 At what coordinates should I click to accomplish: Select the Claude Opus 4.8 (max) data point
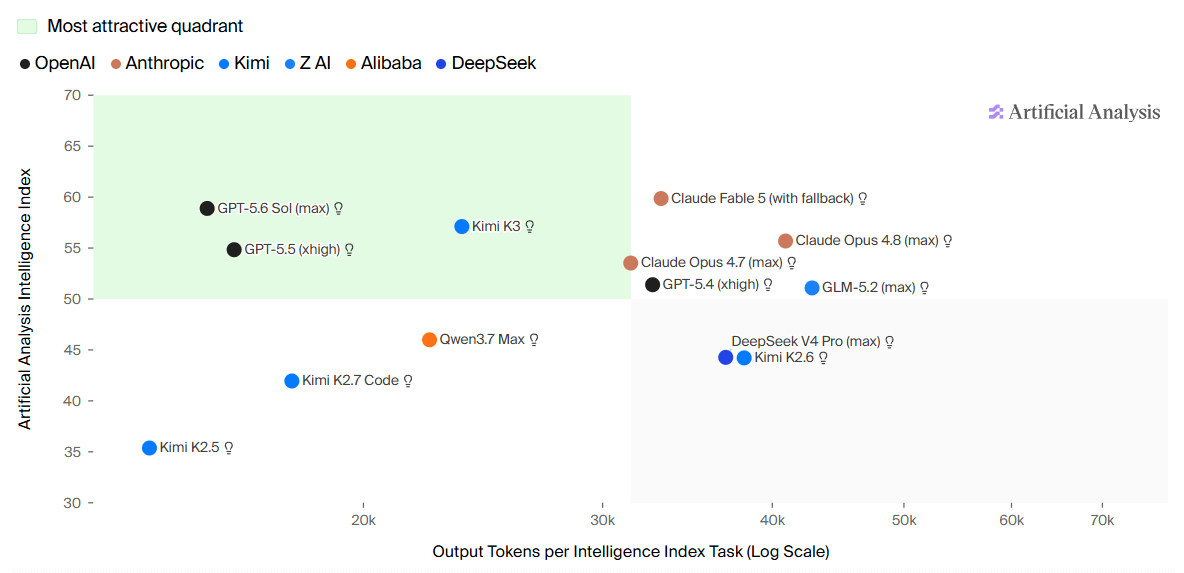tap(785, 241)
